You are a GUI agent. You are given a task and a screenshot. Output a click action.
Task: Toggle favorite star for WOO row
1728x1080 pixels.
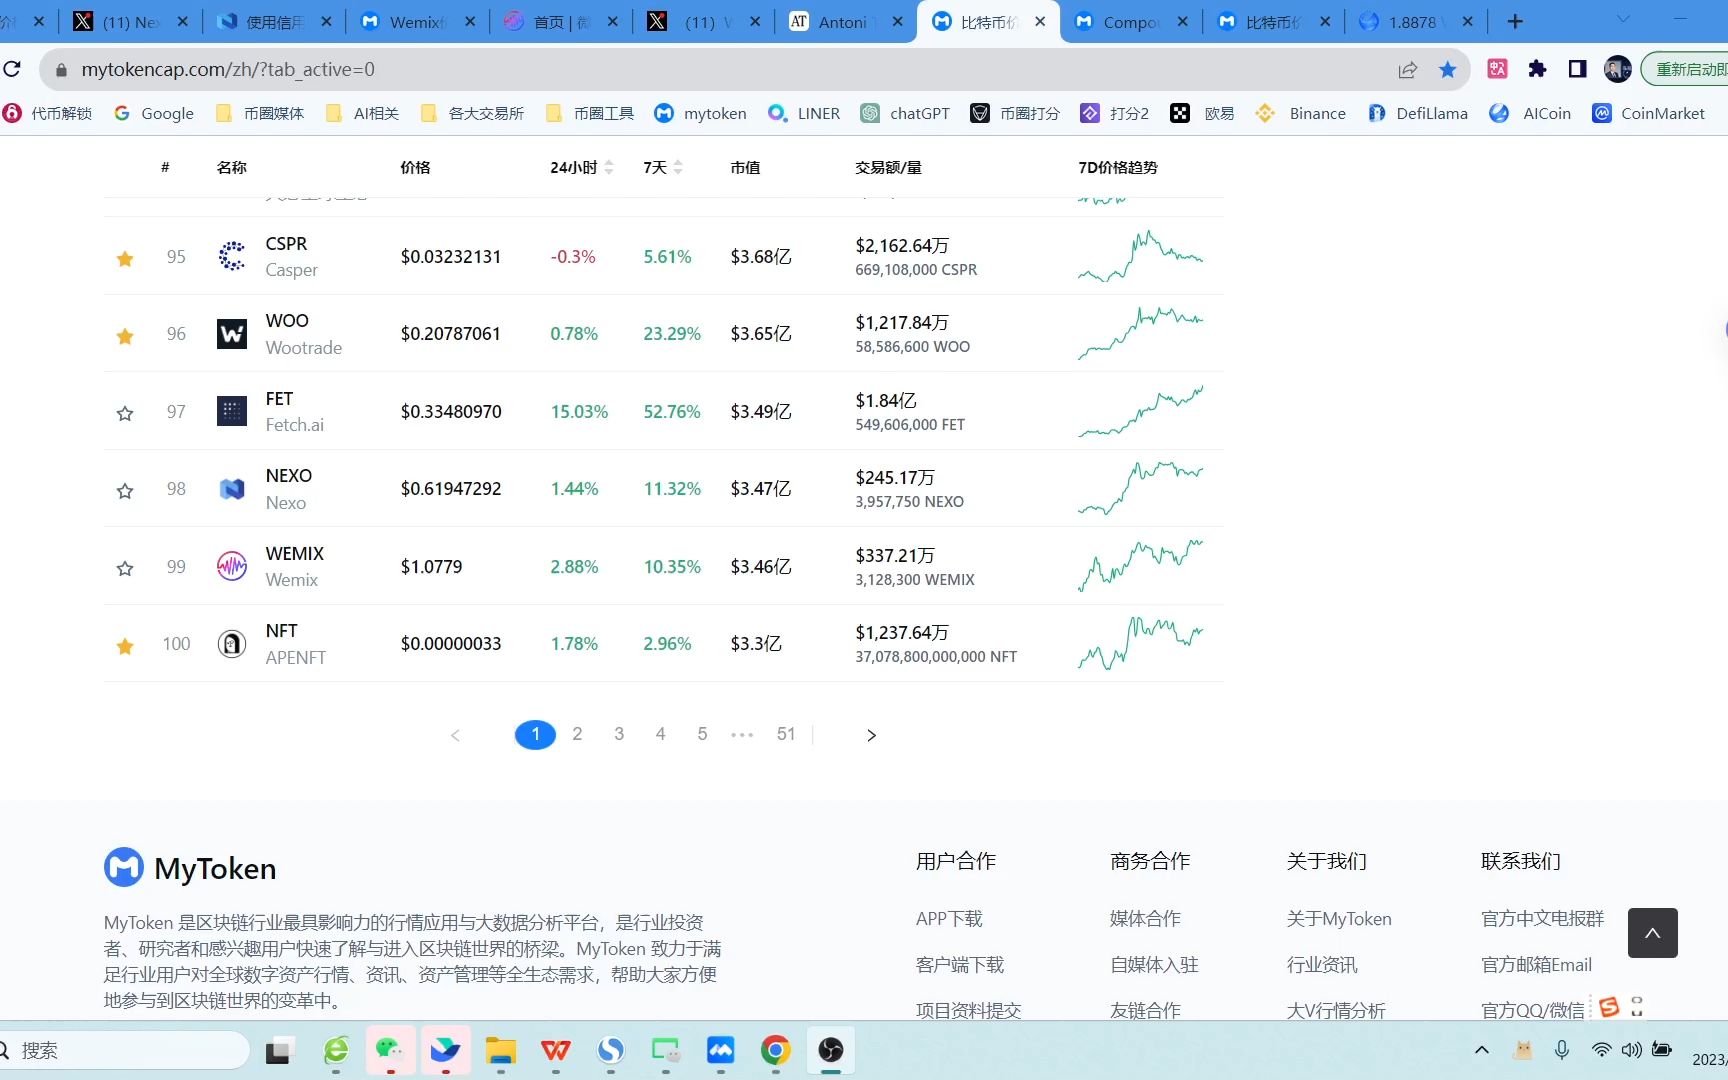[125, 336]
